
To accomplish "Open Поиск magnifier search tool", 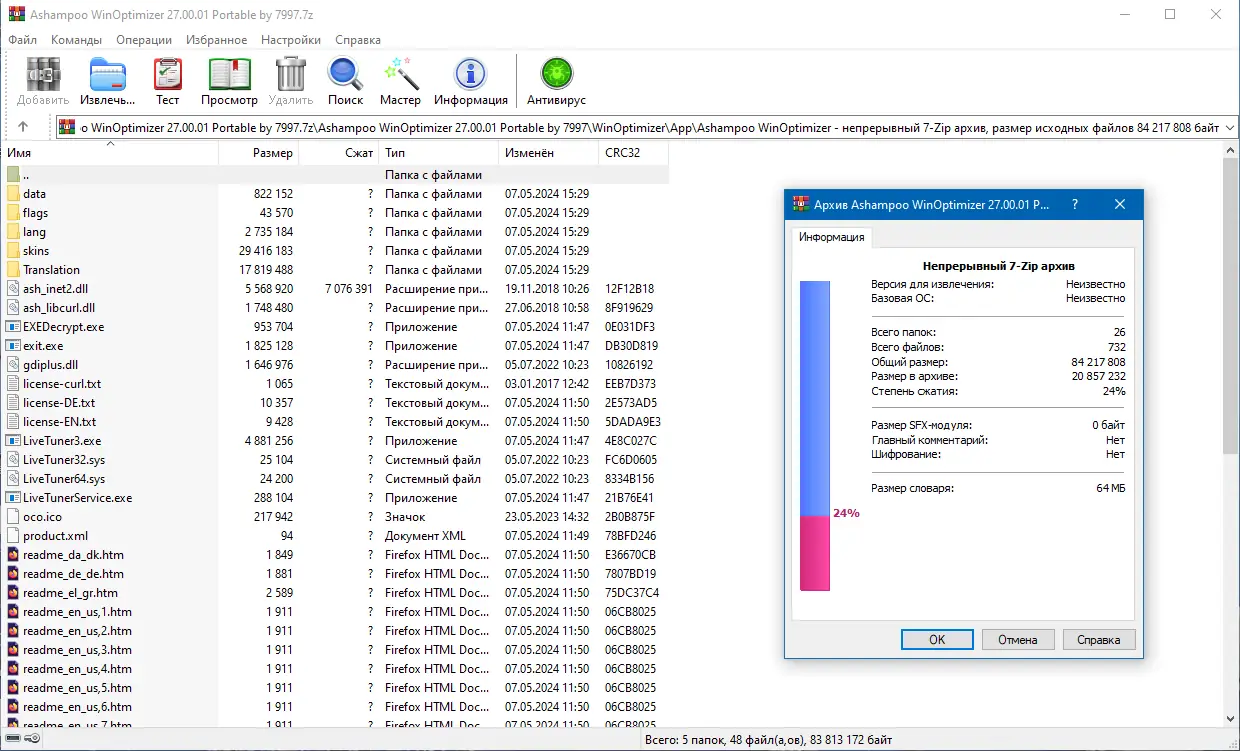I will pyautogui.click(x=345, y=75).
